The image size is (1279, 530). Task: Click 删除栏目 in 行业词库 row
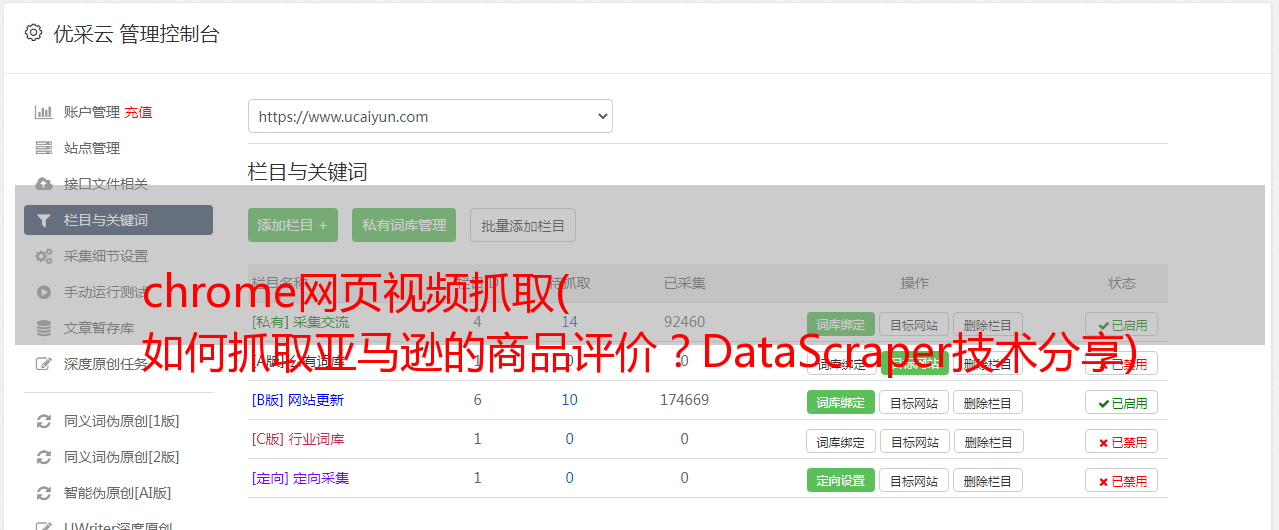point(987,441)
